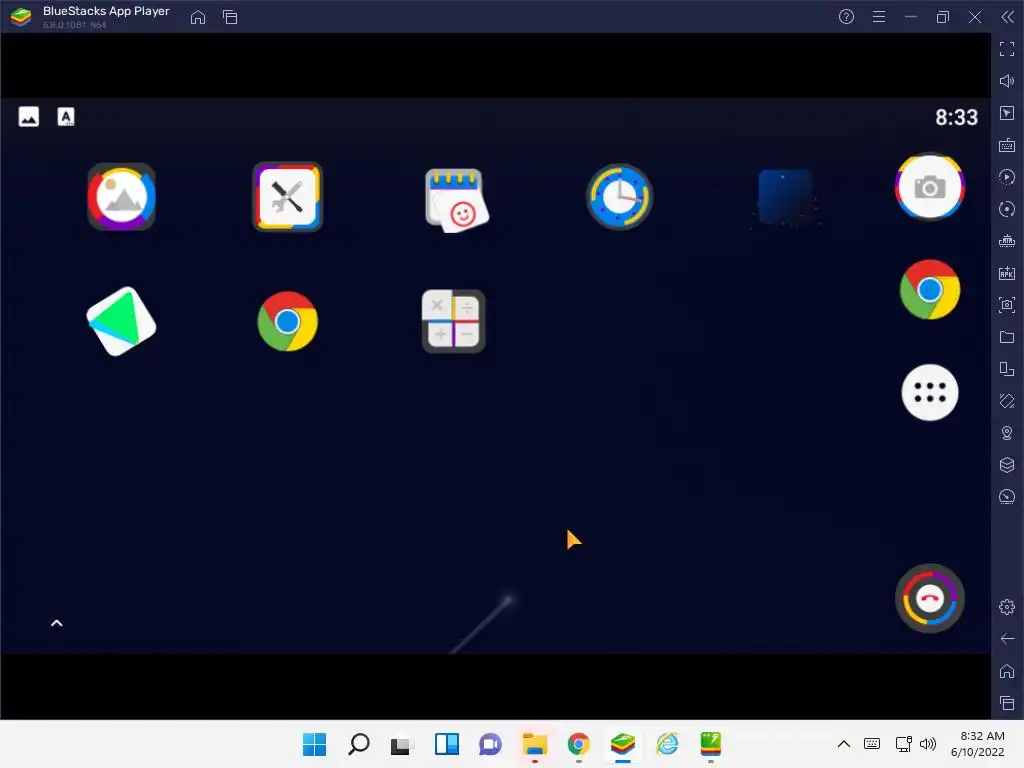Click the sync operations circular icon

pyautogui.click(x=1007, y=209)
